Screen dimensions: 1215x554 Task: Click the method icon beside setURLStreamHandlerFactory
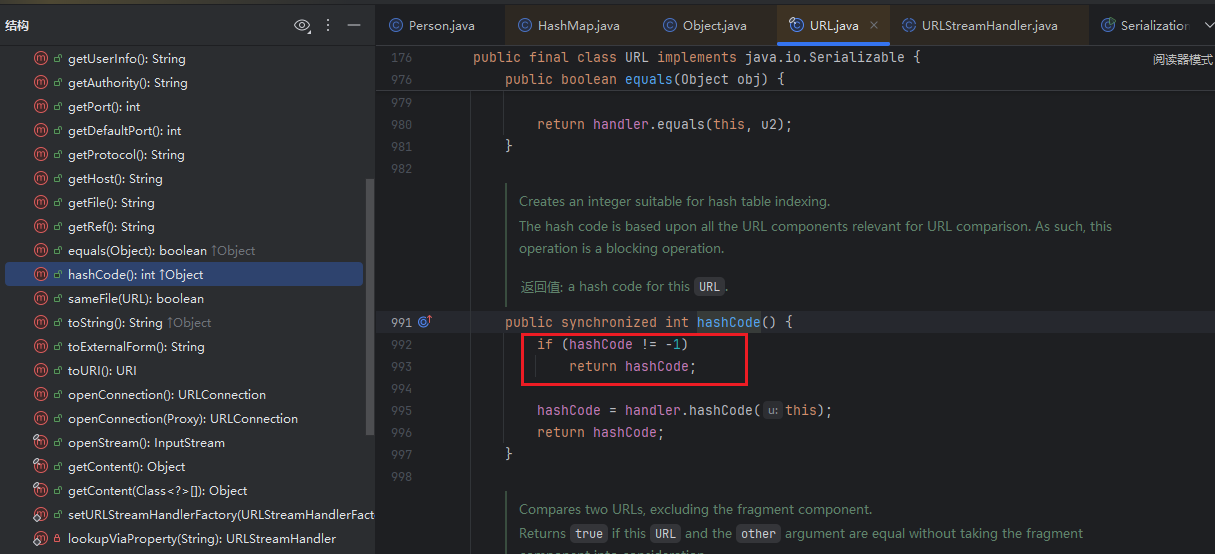pyautogui.click(x=41, y=515)
